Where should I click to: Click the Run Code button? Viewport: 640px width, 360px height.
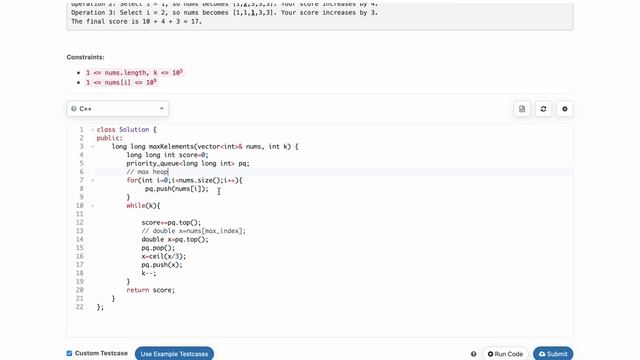click(x=505, y=354)
